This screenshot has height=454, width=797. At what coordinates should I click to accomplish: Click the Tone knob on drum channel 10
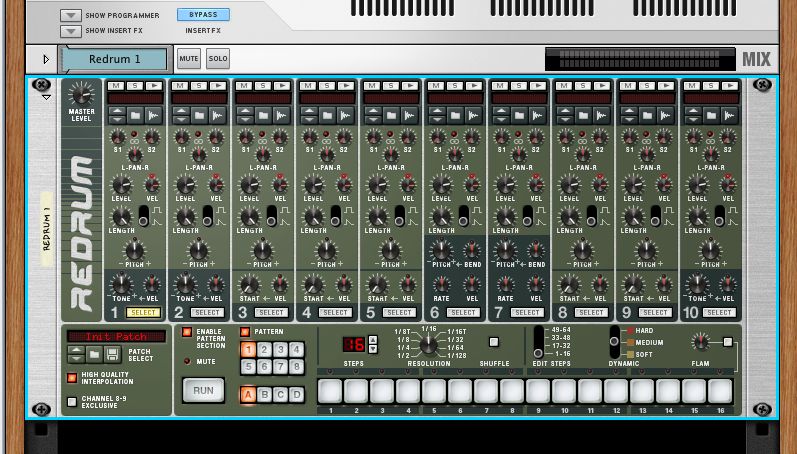[697, 284]
